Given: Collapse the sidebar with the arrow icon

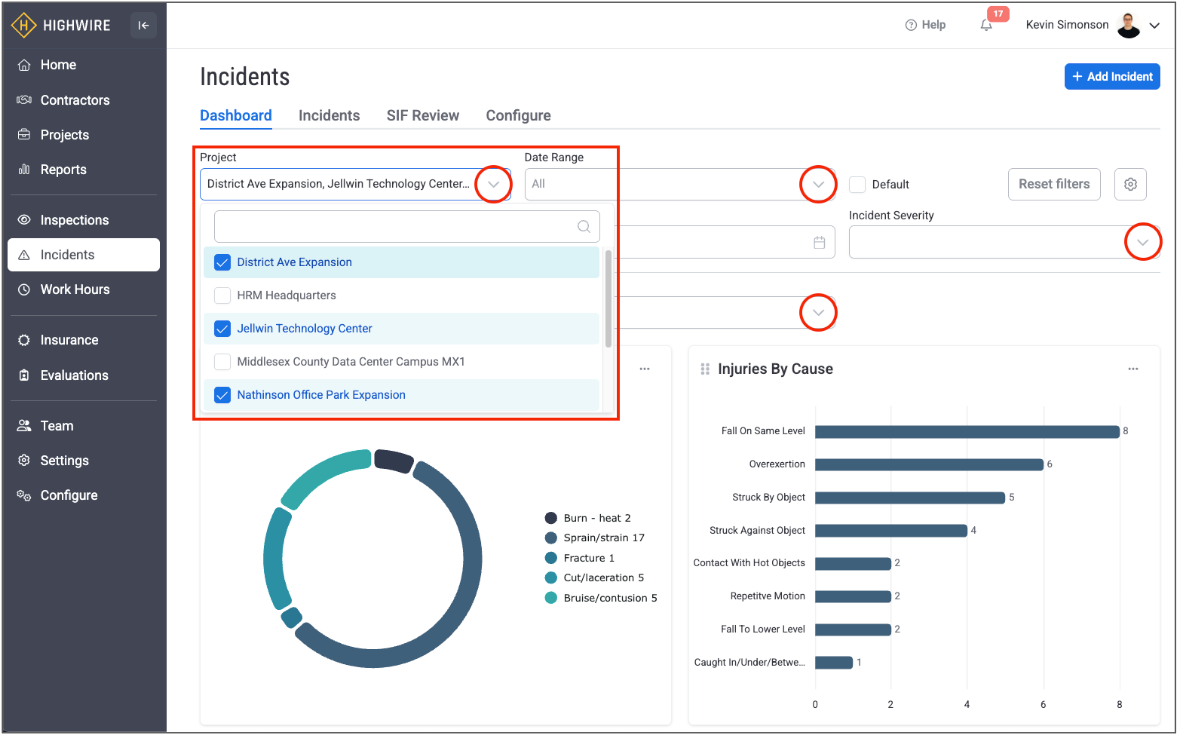Looking at the screenshot, I should pos(143,26).
